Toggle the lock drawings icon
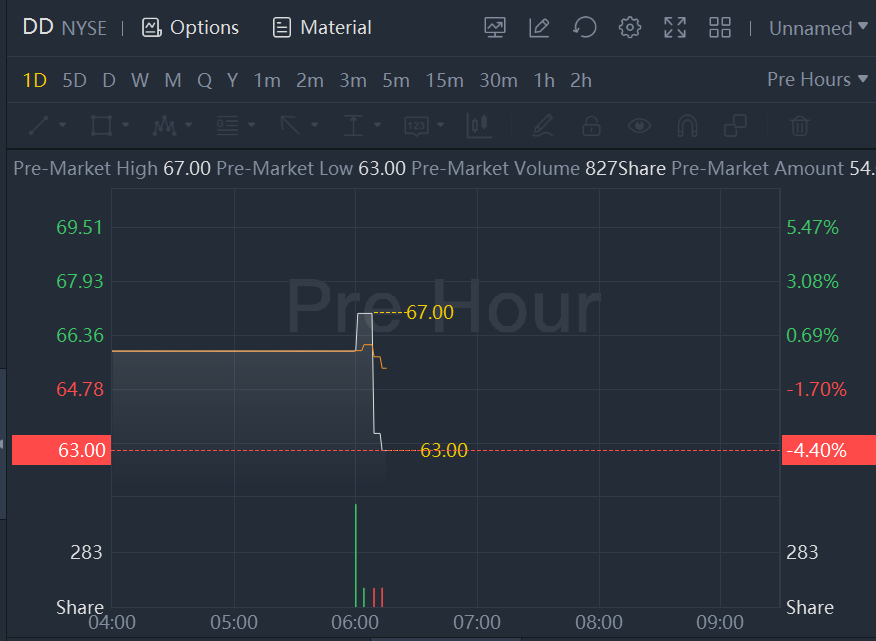 pos(591,126)
